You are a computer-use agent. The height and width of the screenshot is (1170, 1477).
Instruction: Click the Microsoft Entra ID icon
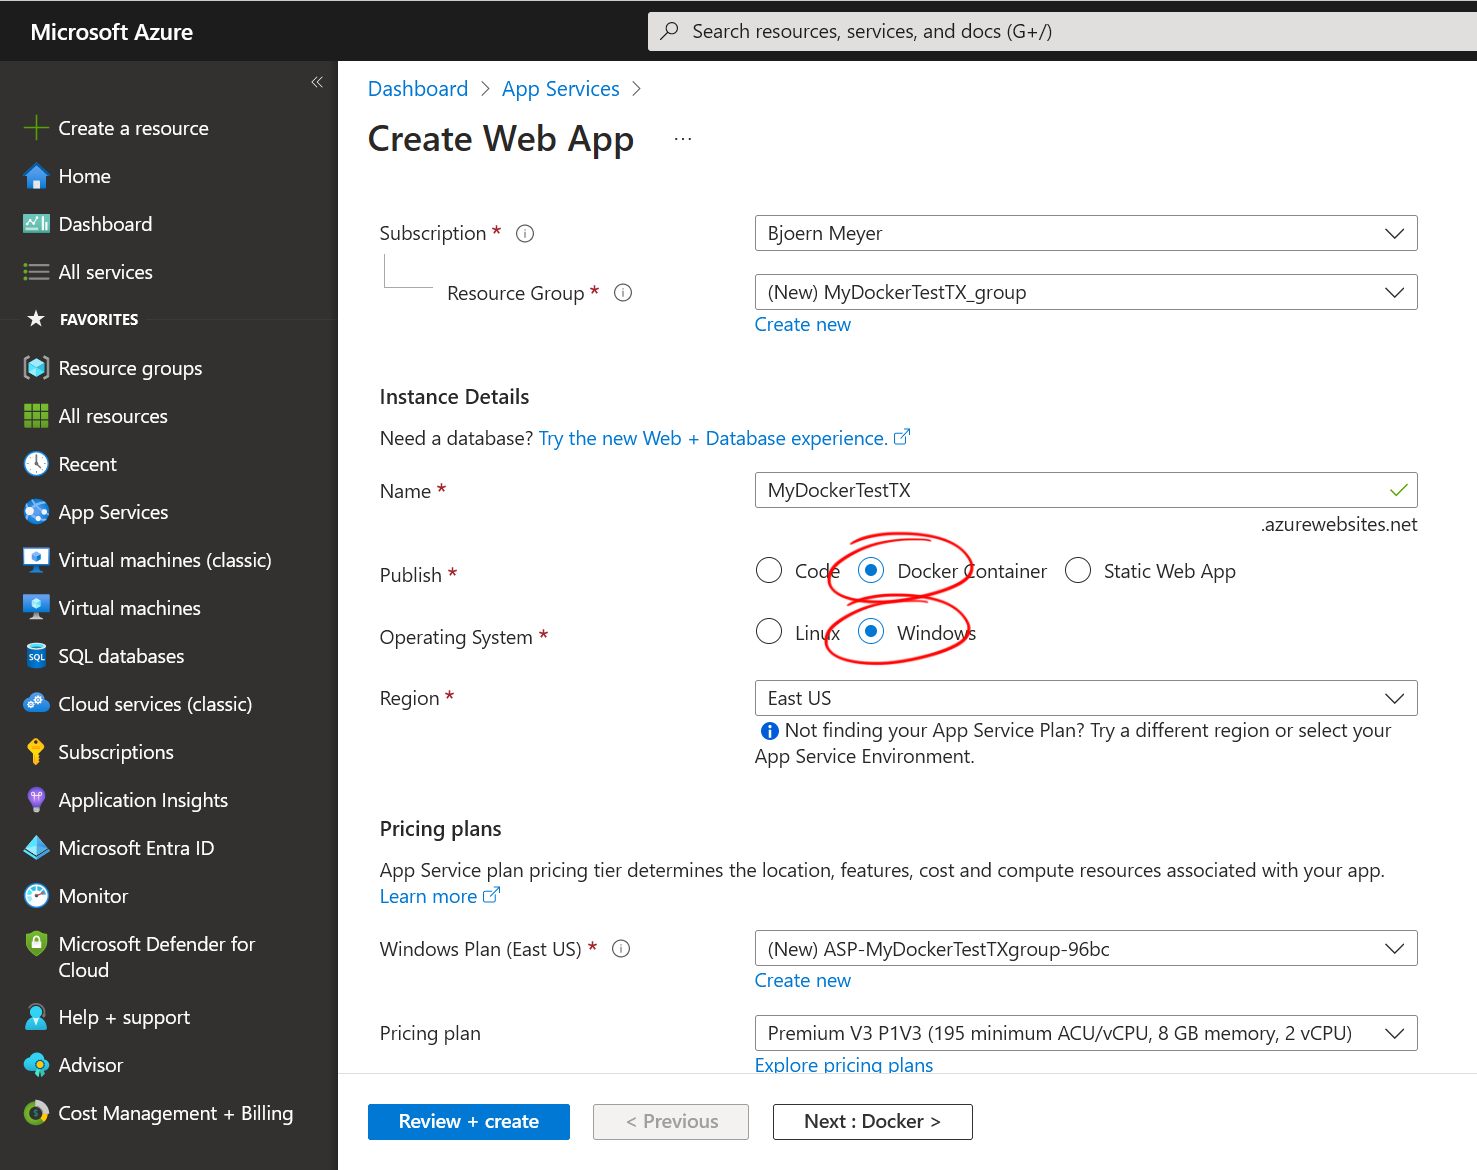36,848
